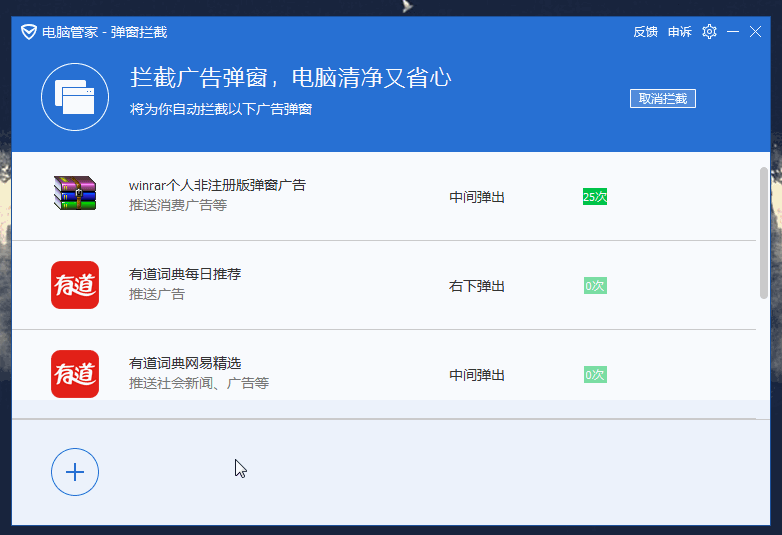Click headline 拦截广告弹窗，电脑清净又省心

pos(291,78)
